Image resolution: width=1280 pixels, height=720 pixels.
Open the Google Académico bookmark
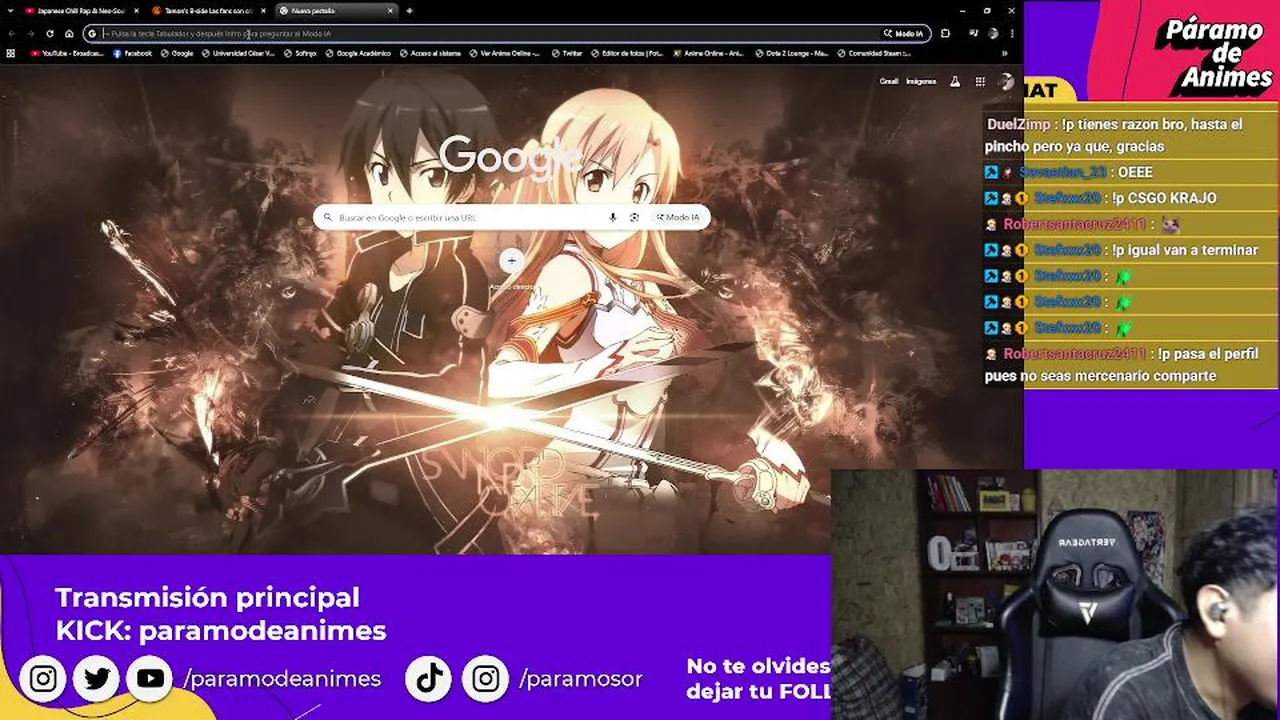click(x=359, y=53)
